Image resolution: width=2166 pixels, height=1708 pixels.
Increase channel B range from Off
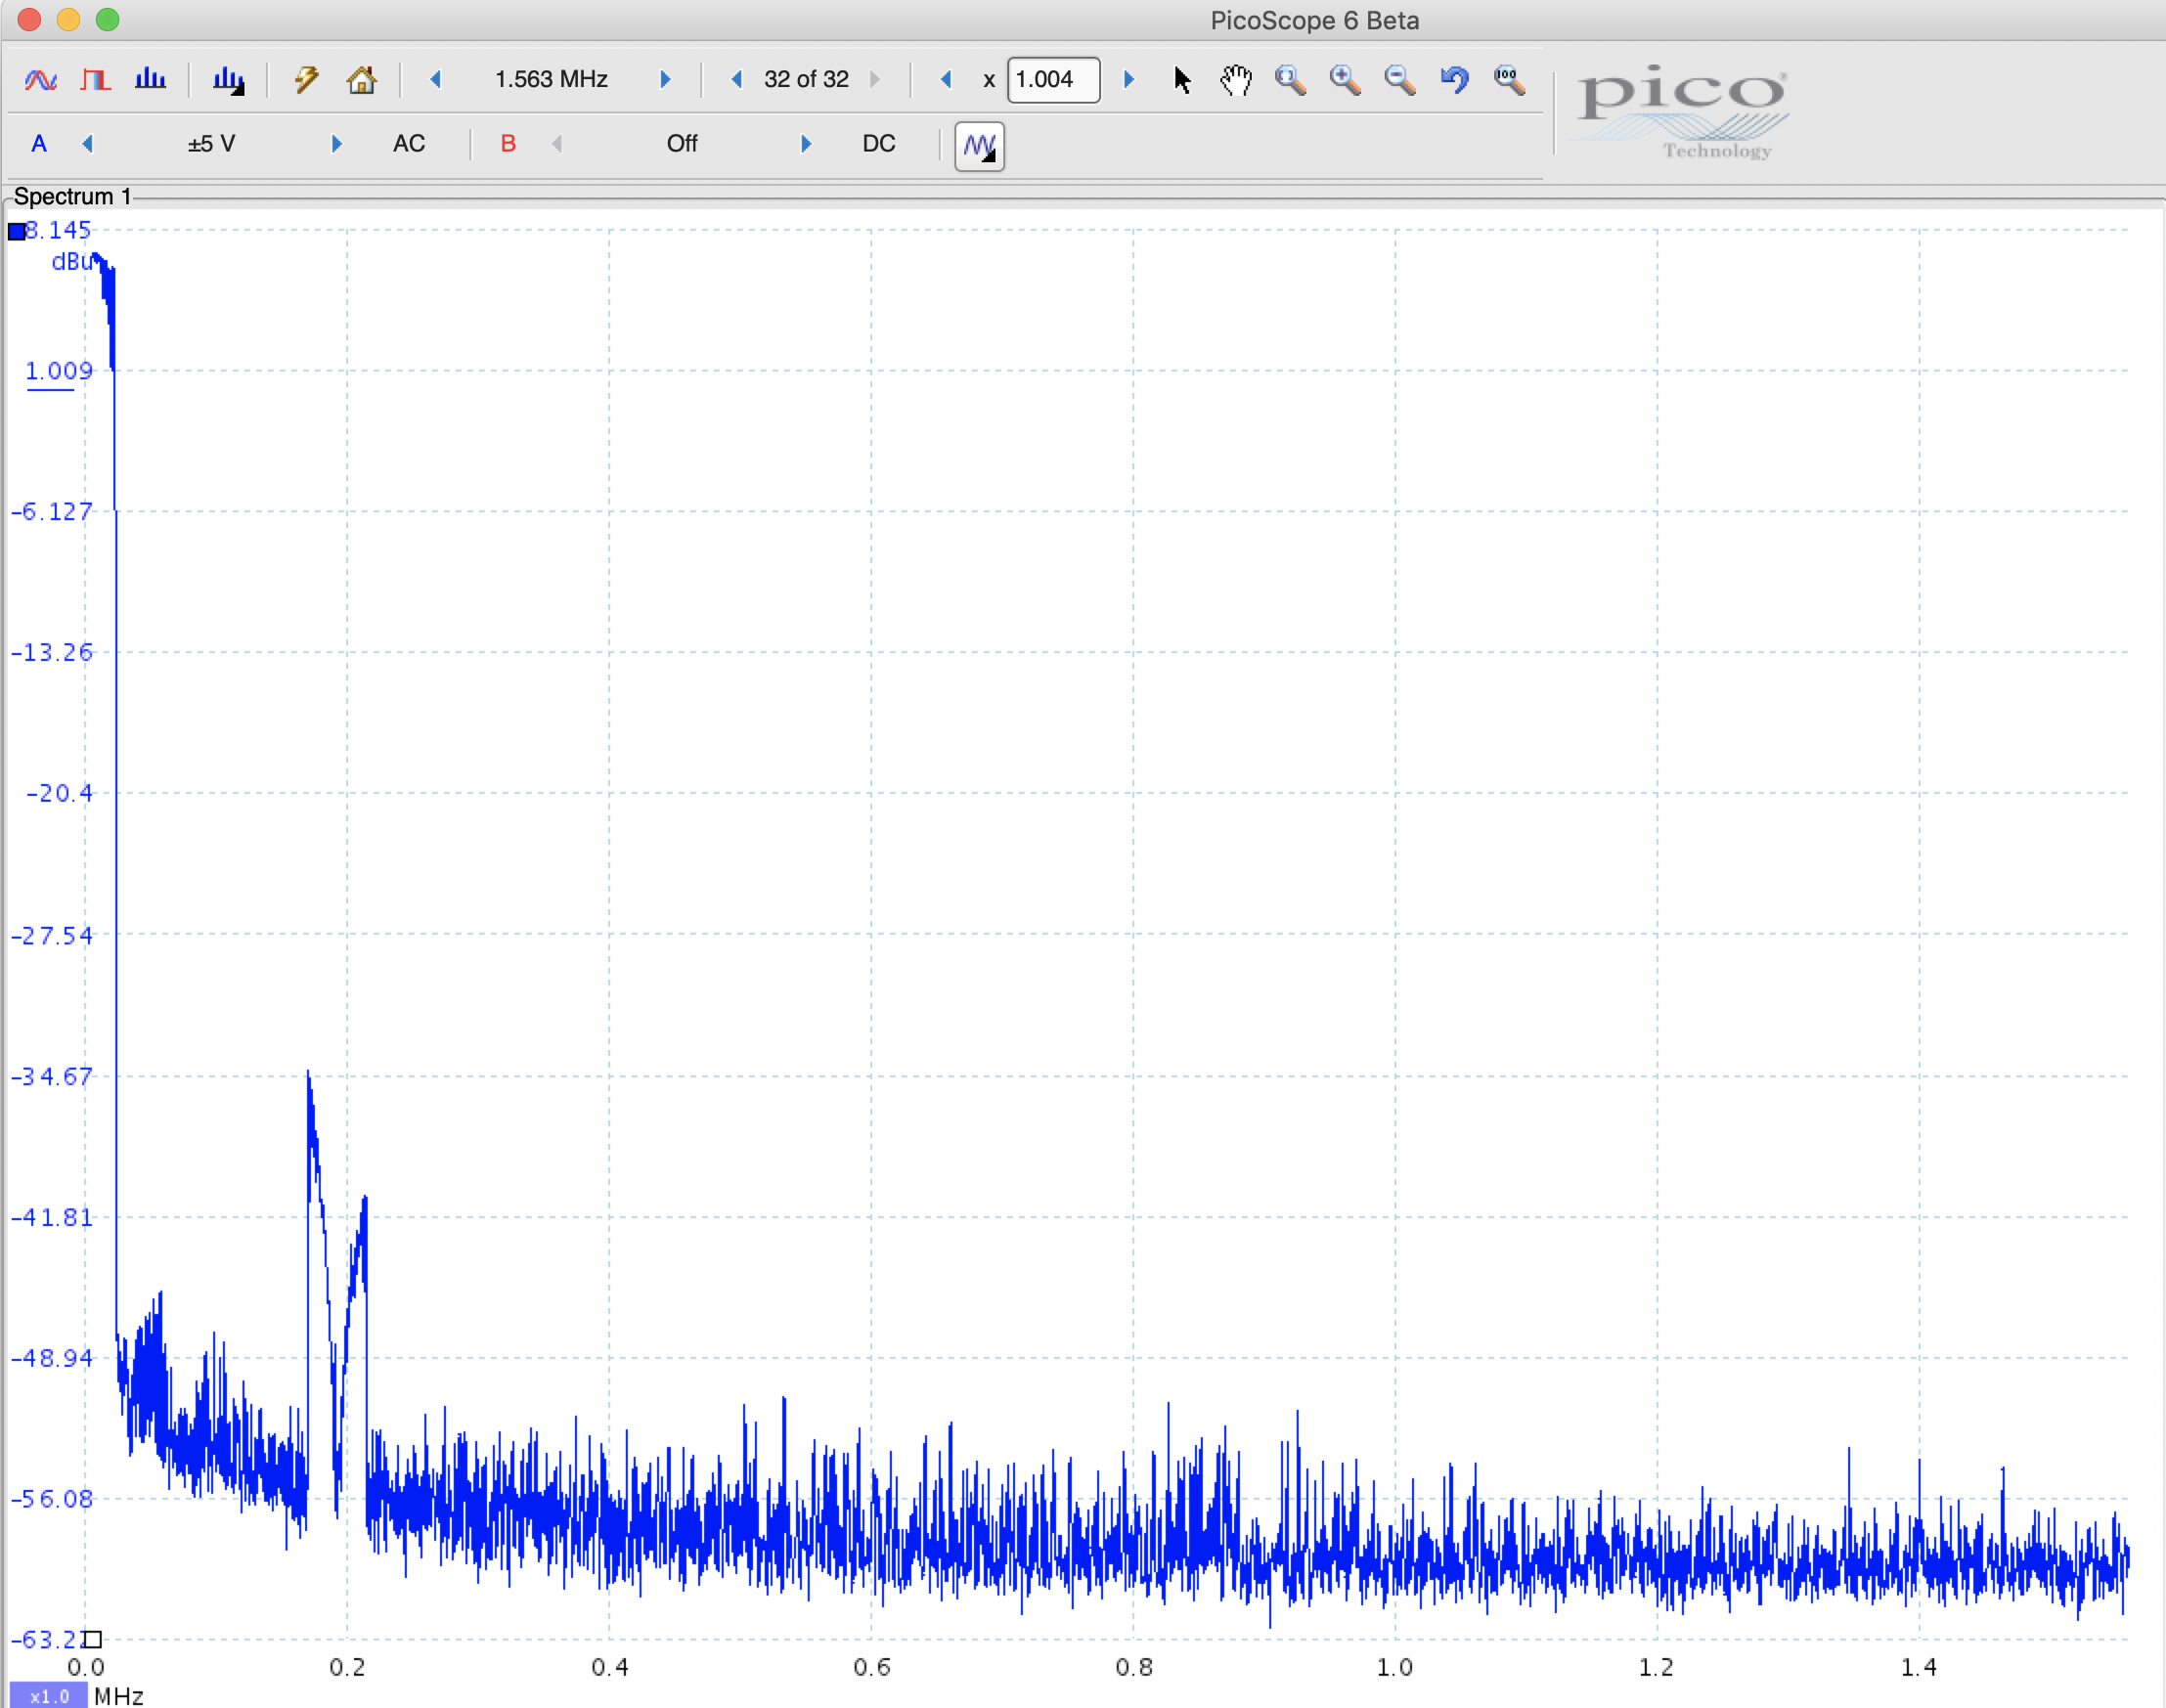click(x=806, y=144)
